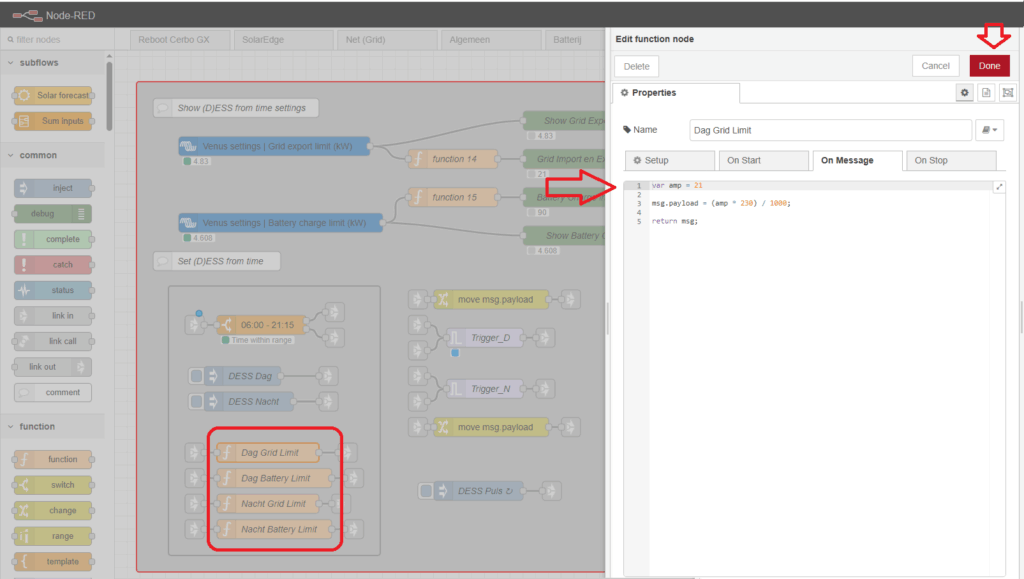Click the palette vertical scrollbar

(109, 100)
